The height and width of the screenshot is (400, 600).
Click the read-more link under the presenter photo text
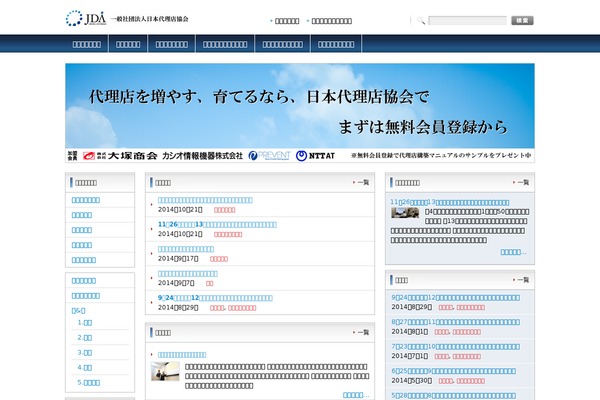tap(356, 395)
